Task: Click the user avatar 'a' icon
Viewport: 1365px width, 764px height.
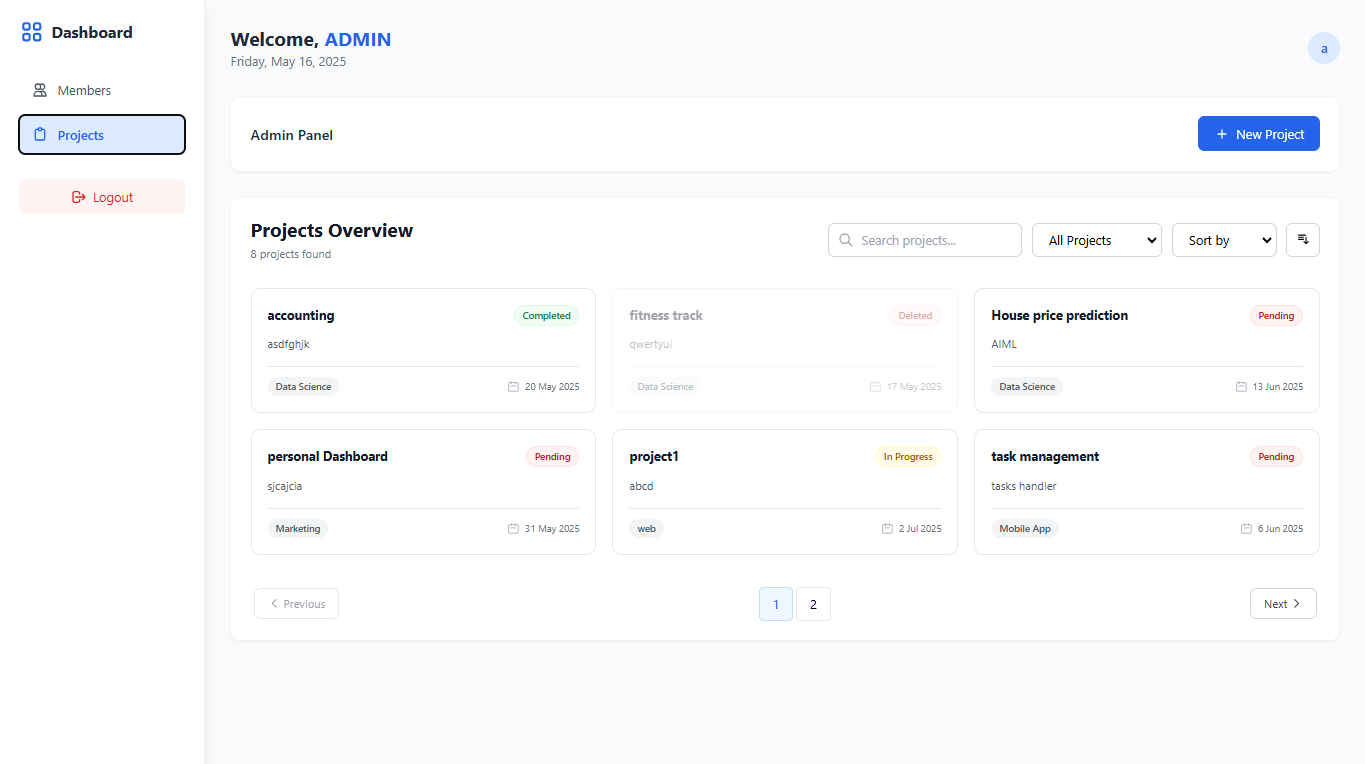Action: point(1323,48)
